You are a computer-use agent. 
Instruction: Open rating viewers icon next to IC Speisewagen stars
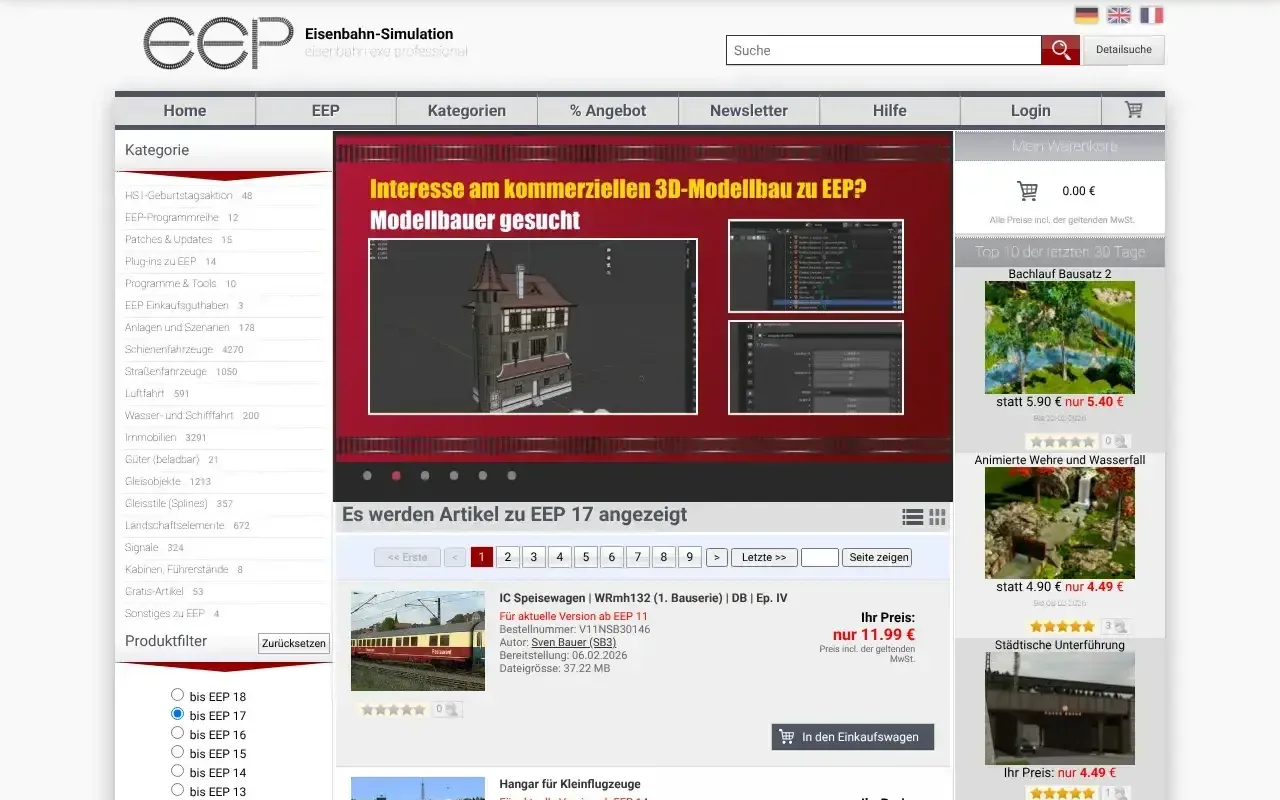451,708
